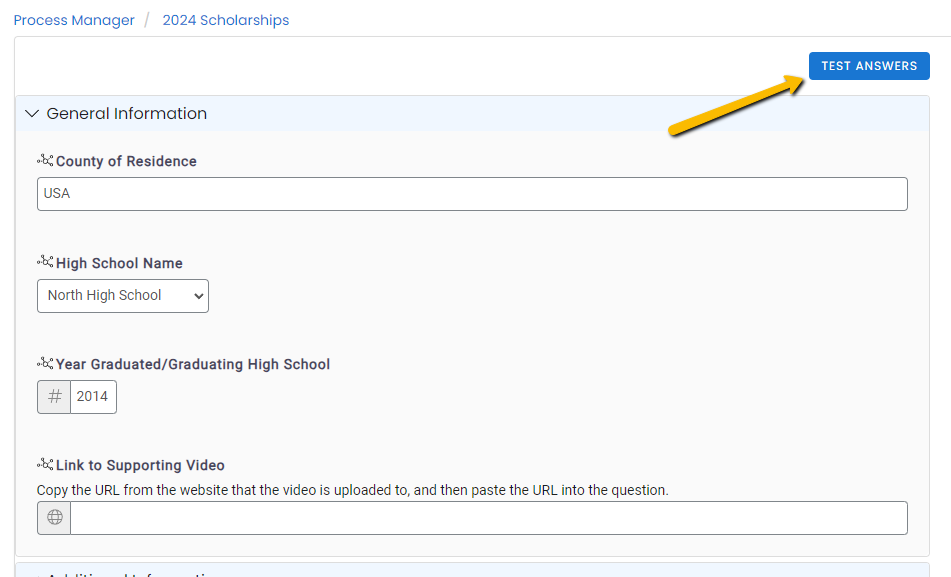Screen dimensions: 951x577
Task: Click the number sign icon before 2014
Action: pyautogui.click(x=54, y=397)
